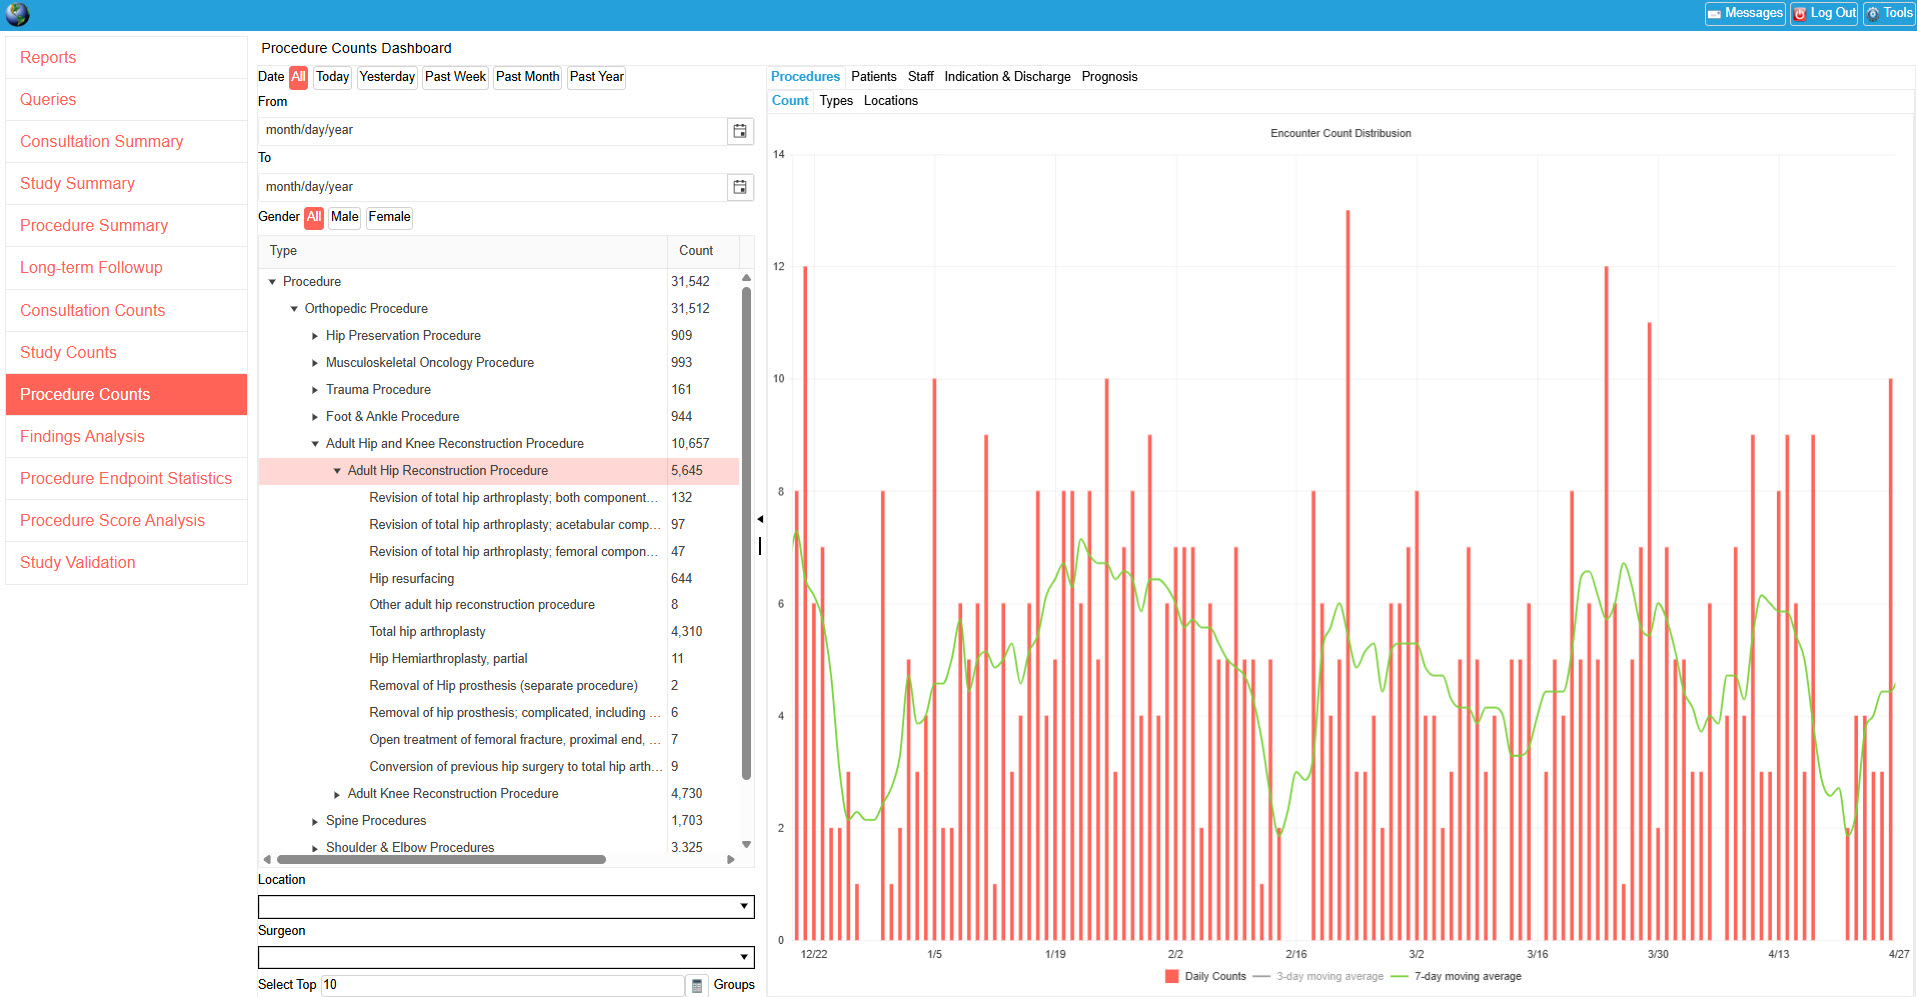This screenshot has height=997, width=1917.
Task: Click the Groups label button
Action: coord(734,985)
